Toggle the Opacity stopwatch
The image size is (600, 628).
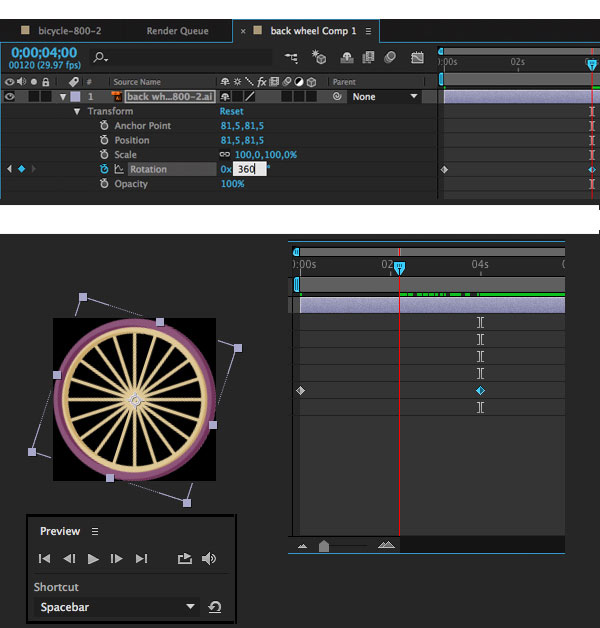[104, 183]
